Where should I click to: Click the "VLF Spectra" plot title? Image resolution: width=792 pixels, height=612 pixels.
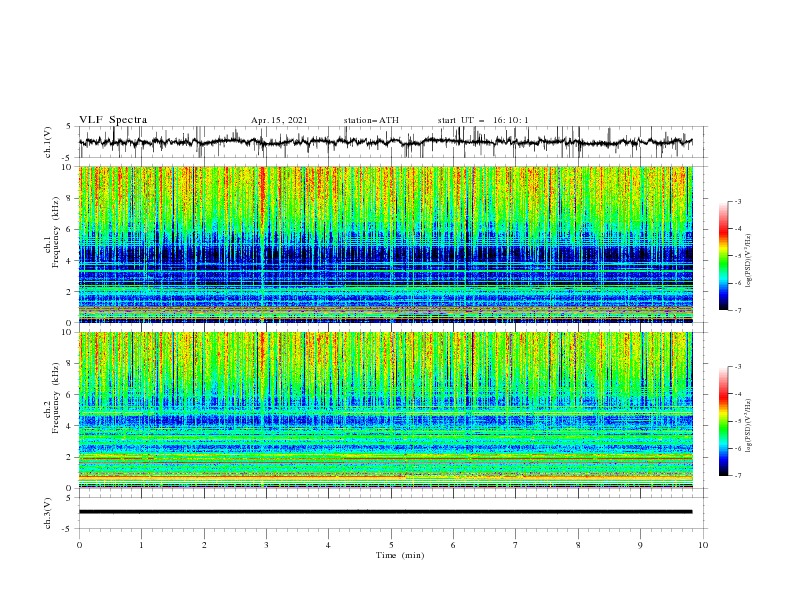(x=113, y=120)
